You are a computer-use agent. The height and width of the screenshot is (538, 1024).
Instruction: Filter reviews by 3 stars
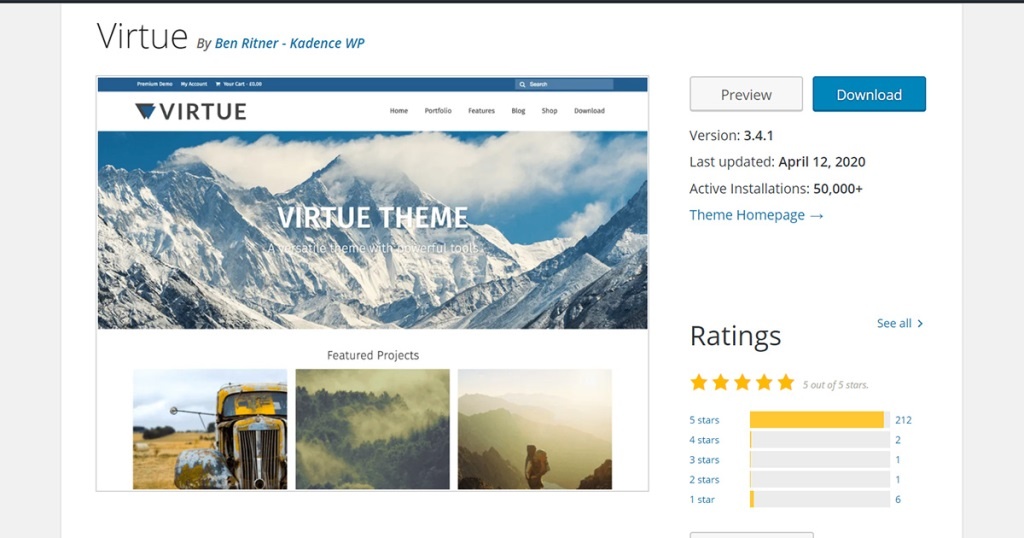coord(704,460)
